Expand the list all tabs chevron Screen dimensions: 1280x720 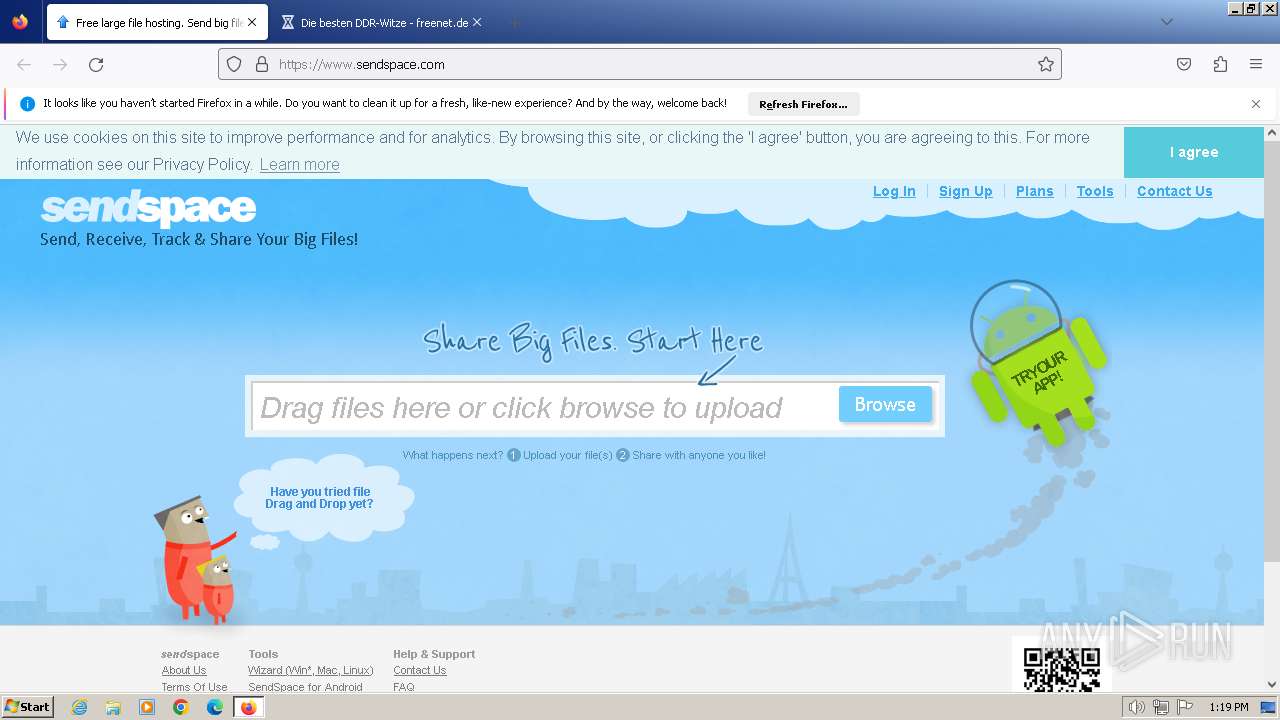click(x=1166, y=22)
